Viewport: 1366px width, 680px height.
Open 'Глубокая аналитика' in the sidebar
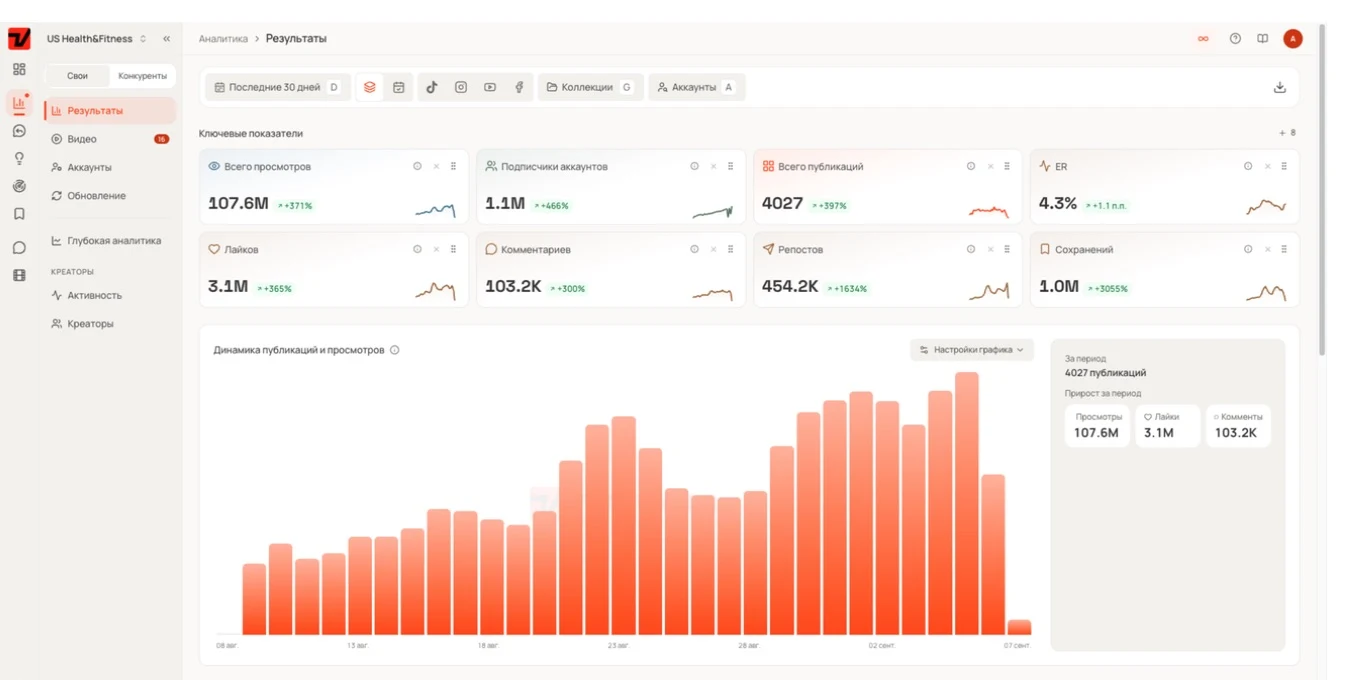click(110, 241)
